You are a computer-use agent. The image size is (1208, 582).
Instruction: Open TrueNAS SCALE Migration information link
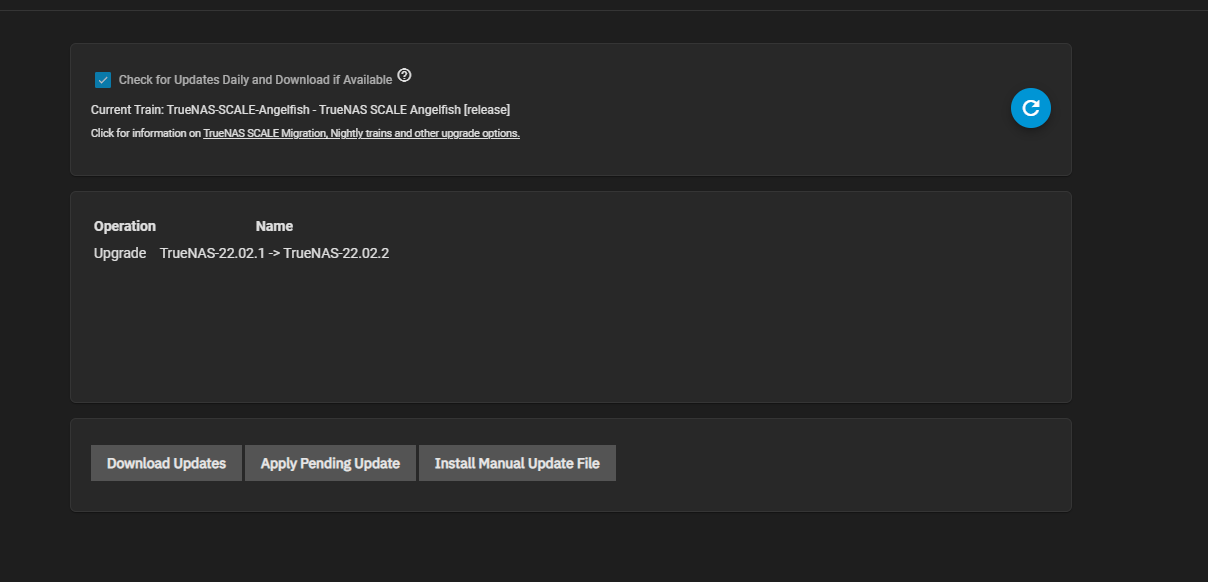point(361,133)
